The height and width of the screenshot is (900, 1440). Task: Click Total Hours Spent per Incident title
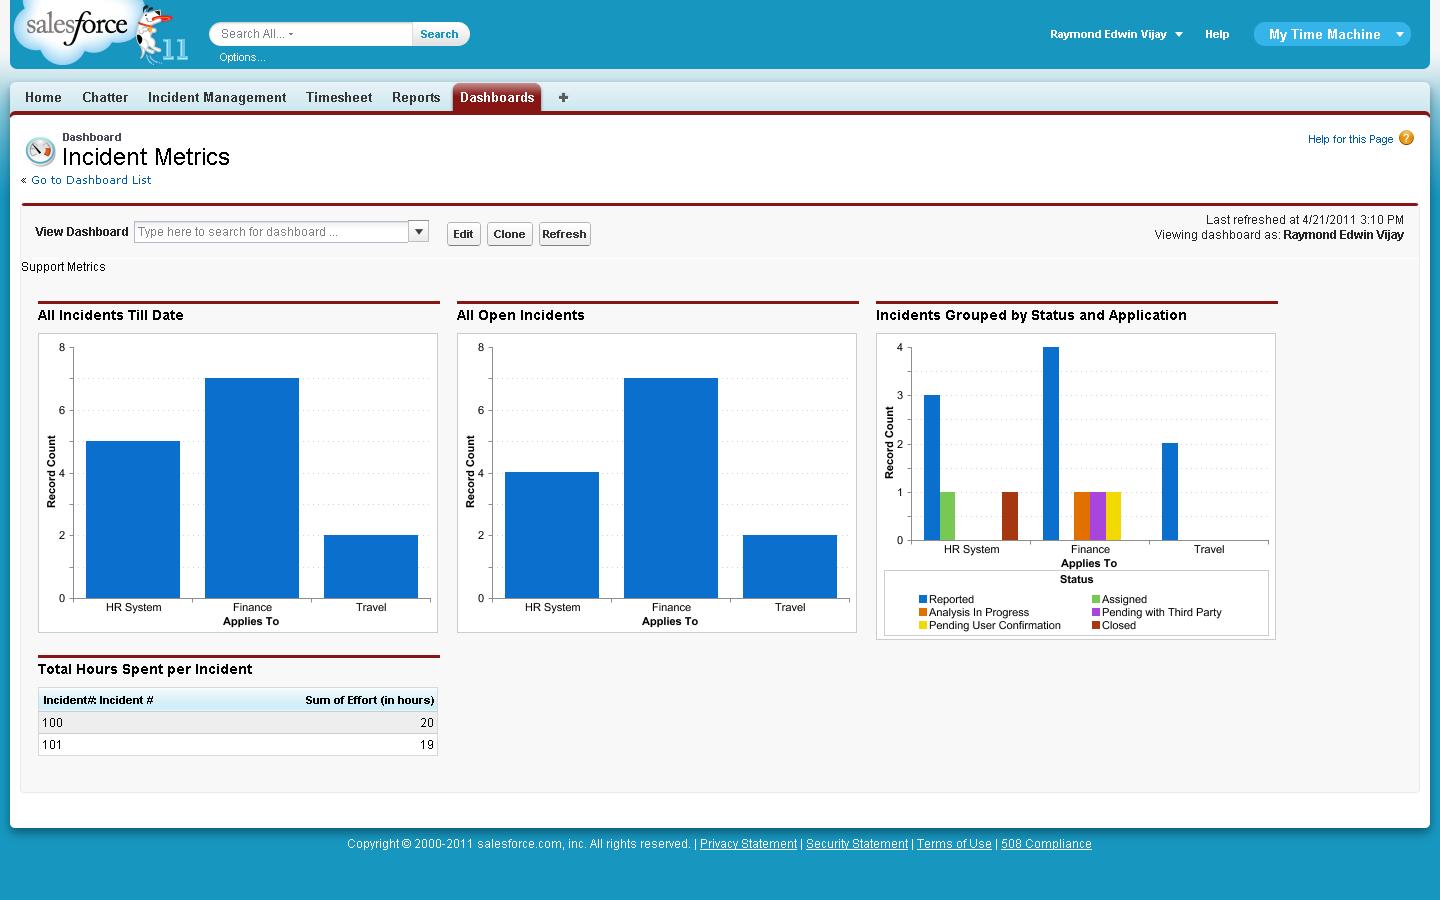click(x=145, y=669)
